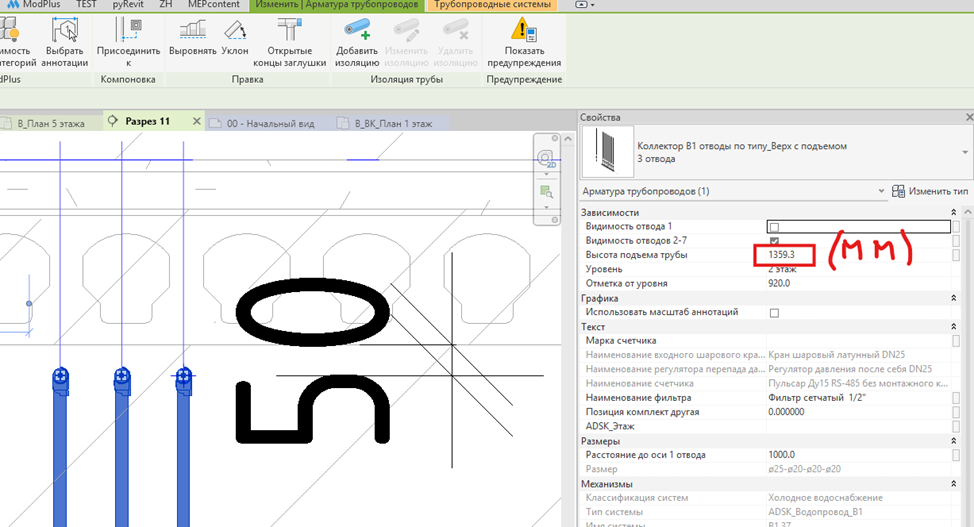Close the Разрез 11 view tab
Image resolution: width=974 pixels, height=527 pixels.
196,121
